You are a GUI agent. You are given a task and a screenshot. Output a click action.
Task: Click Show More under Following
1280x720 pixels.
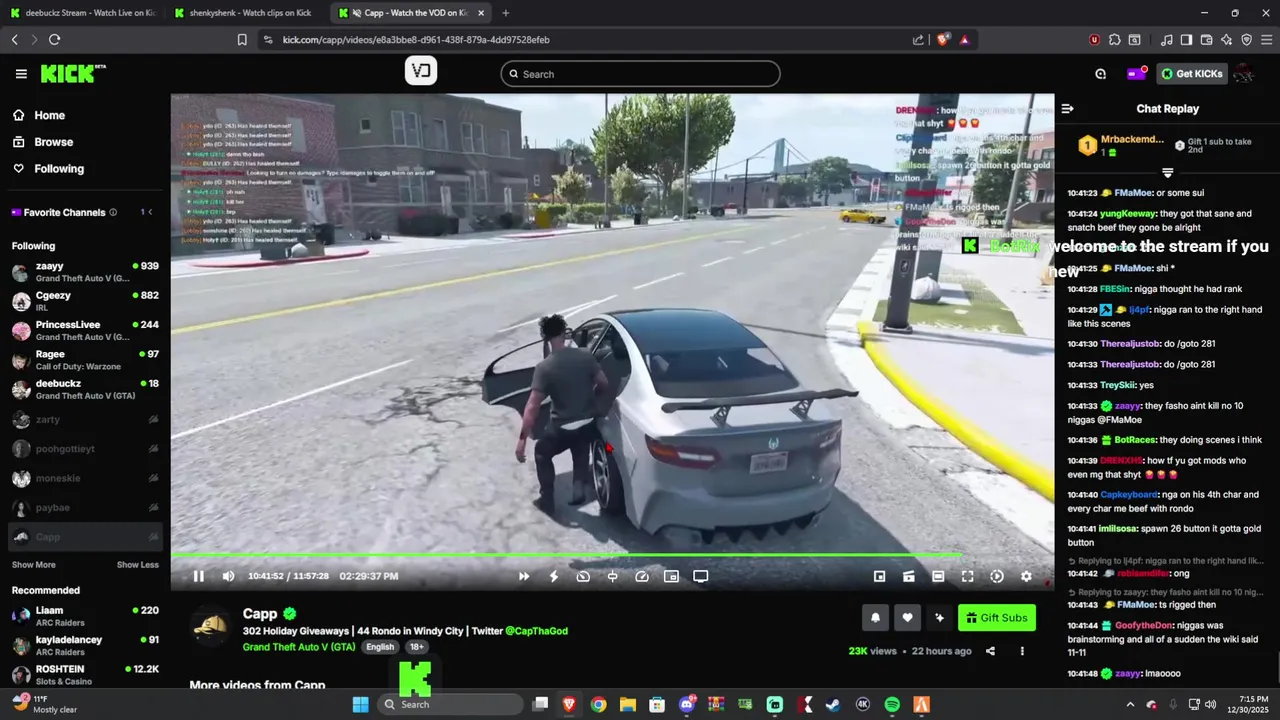point(34,565)
